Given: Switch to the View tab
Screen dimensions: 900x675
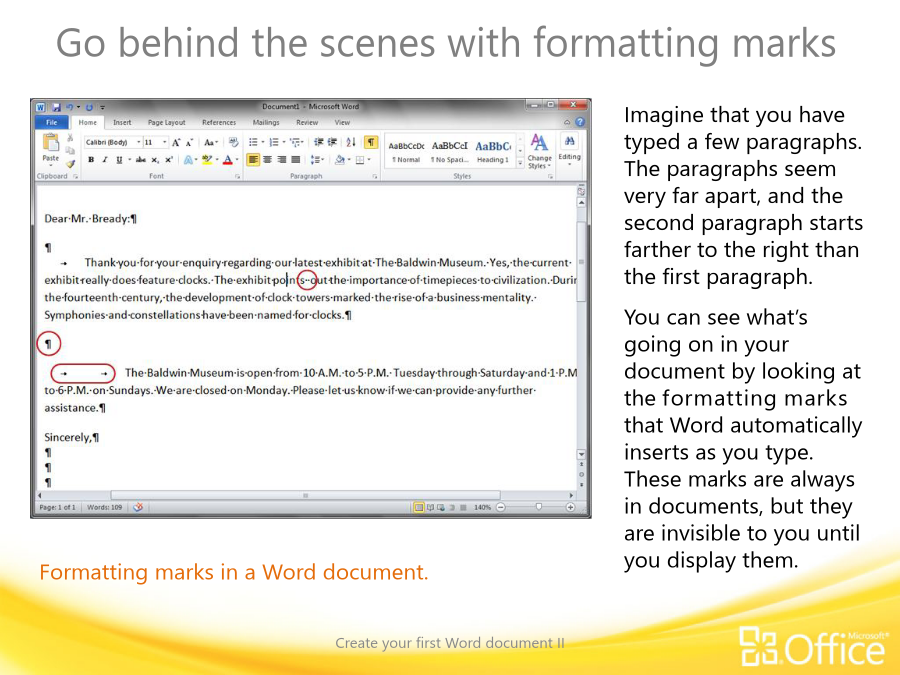Looking at the screenshot, I should [342, 122].
